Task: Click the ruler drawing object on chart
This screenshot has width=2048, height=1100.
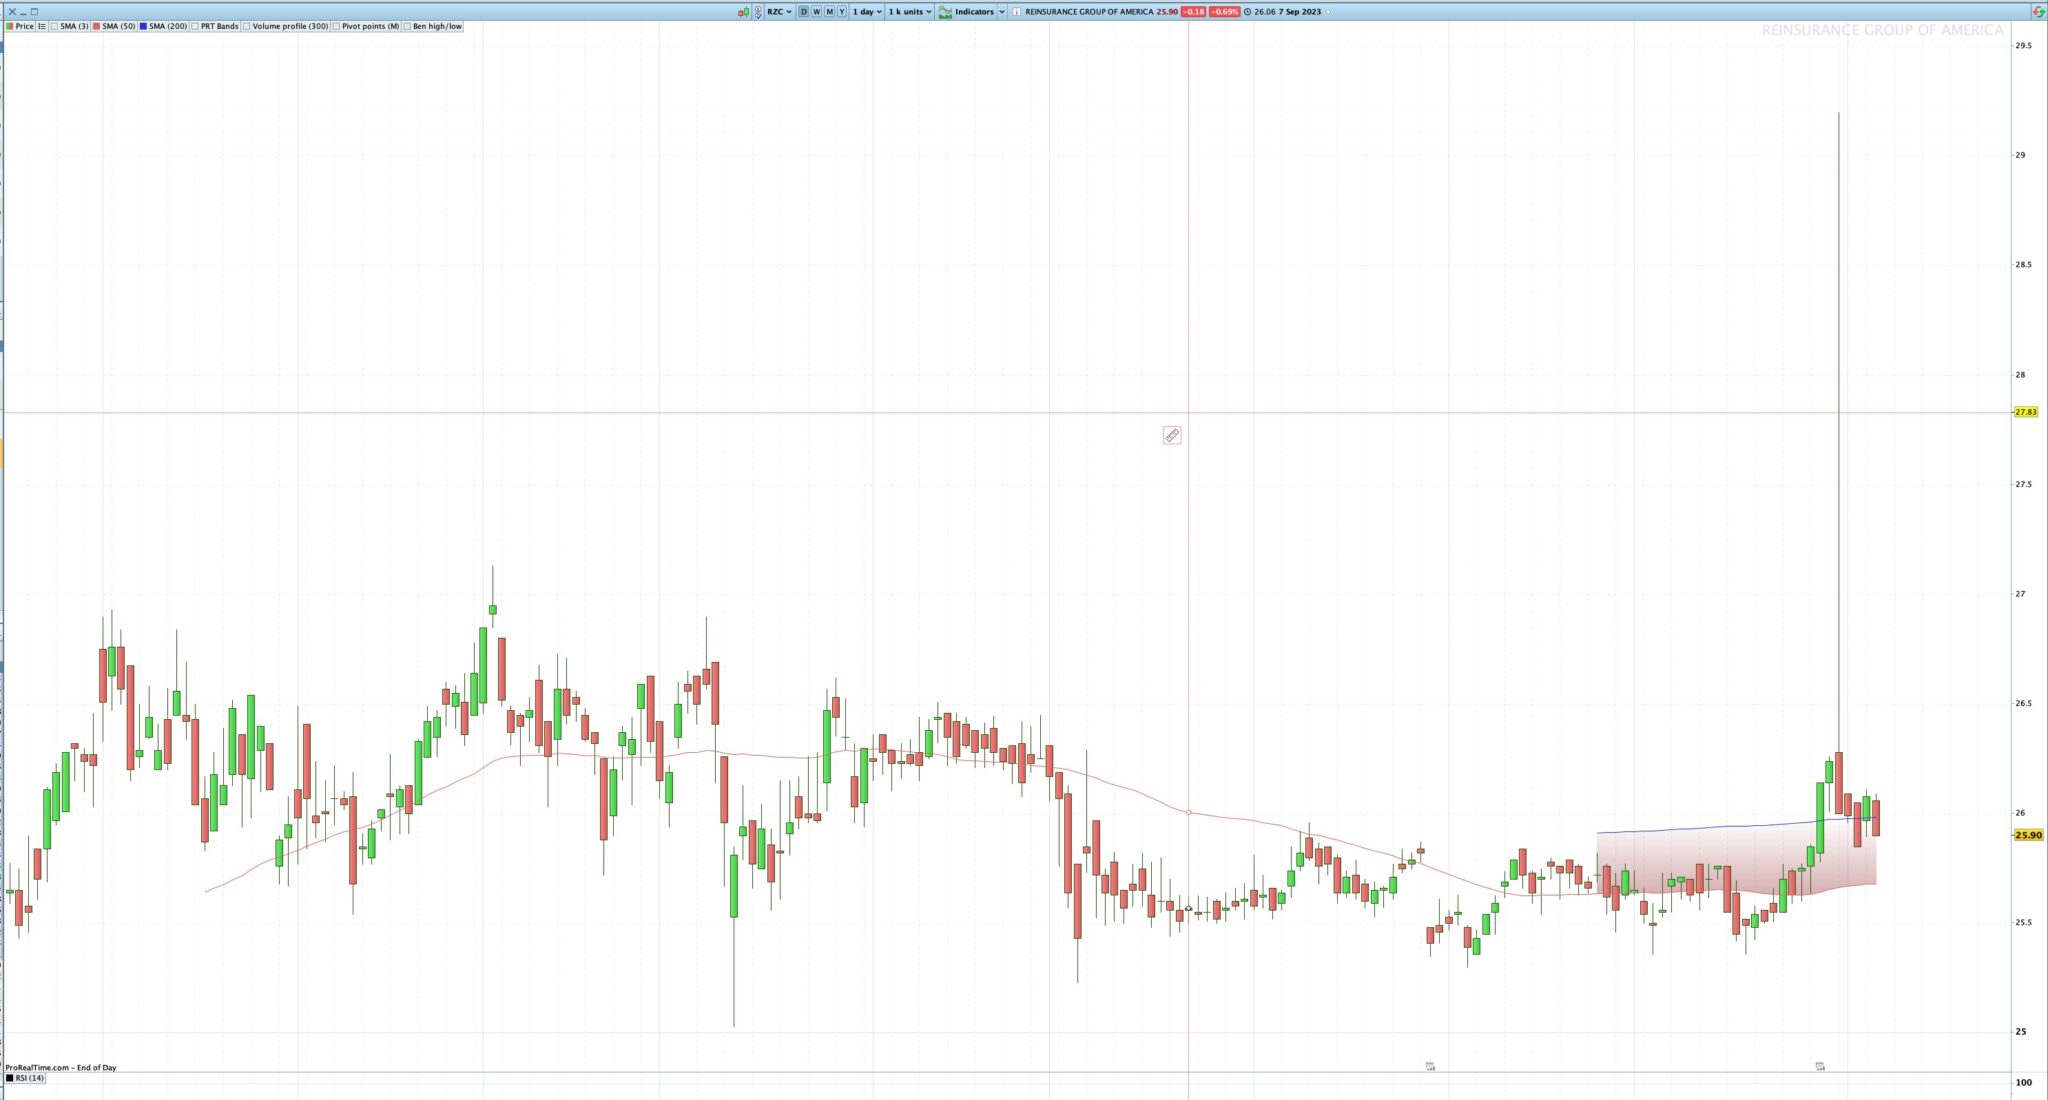Action: tap(1172, 435)
